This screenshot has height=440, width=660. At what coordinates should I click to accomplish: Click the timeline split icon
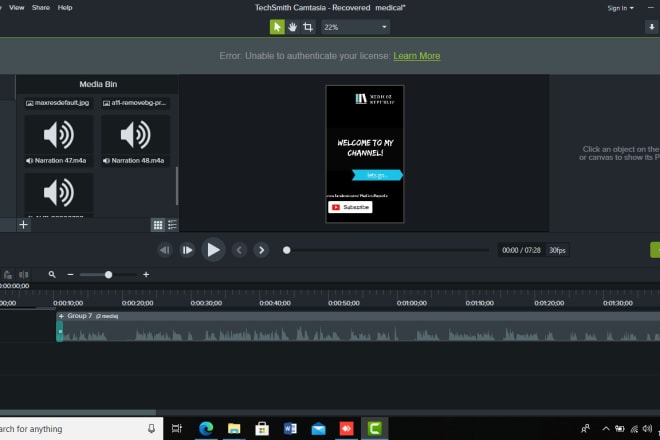24,275
